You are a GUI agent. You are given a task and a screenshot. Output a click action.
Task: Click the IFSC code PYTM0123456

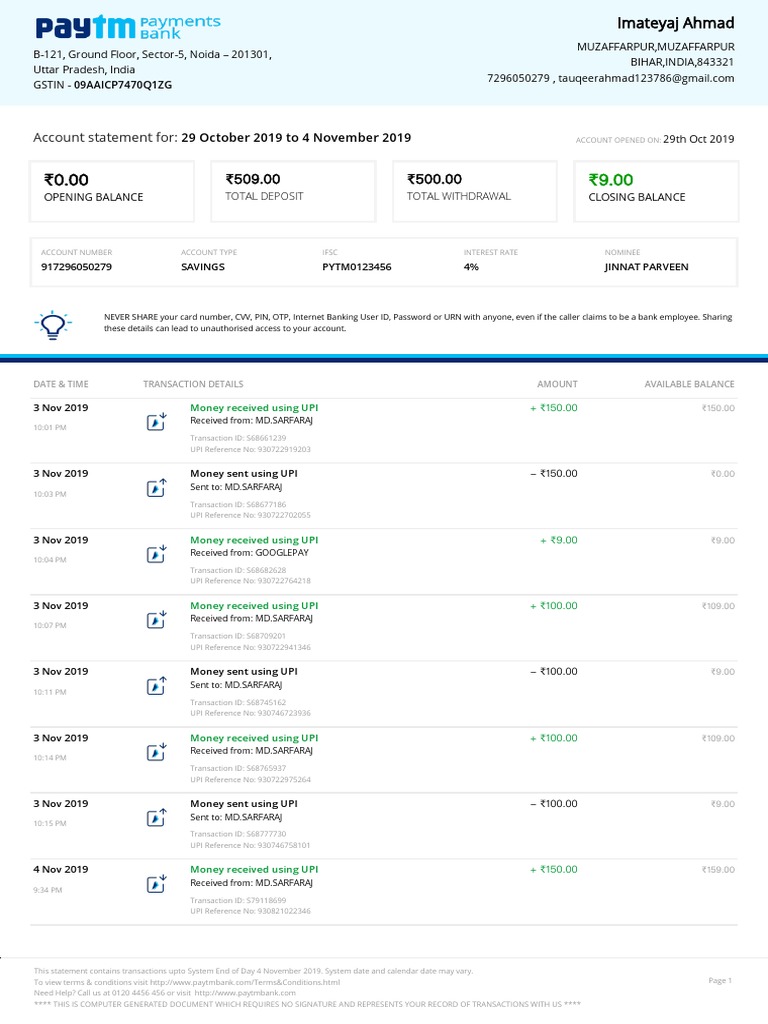pyautogui.click(x=356, y=267)
